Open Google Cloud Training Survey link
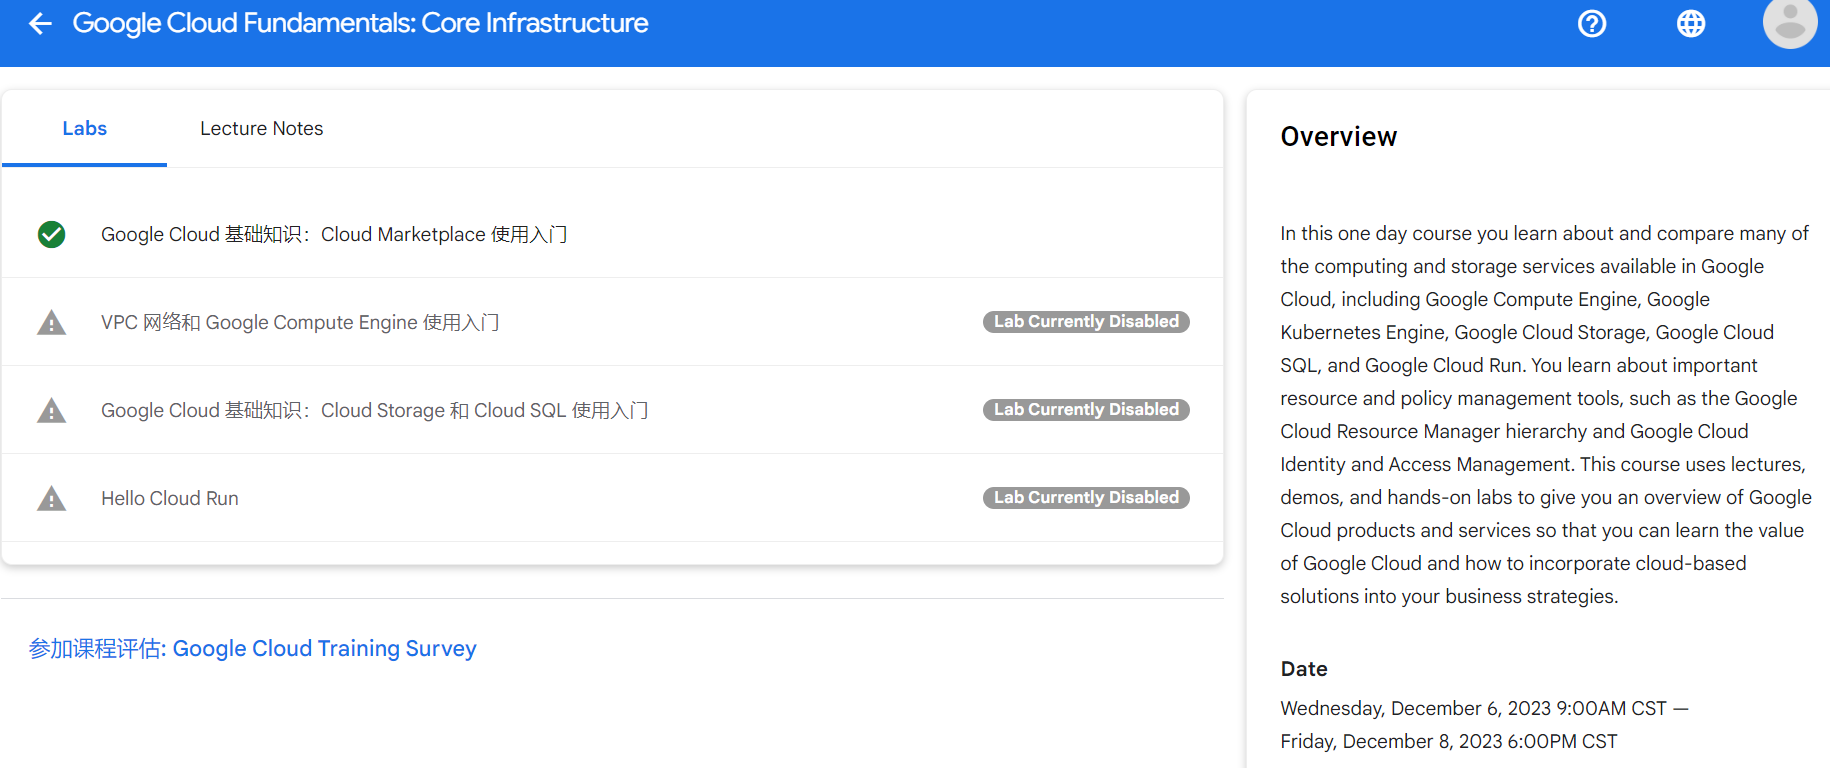Image resolution: width=1830 pixels, height=768 pixels. click(253, 649)
